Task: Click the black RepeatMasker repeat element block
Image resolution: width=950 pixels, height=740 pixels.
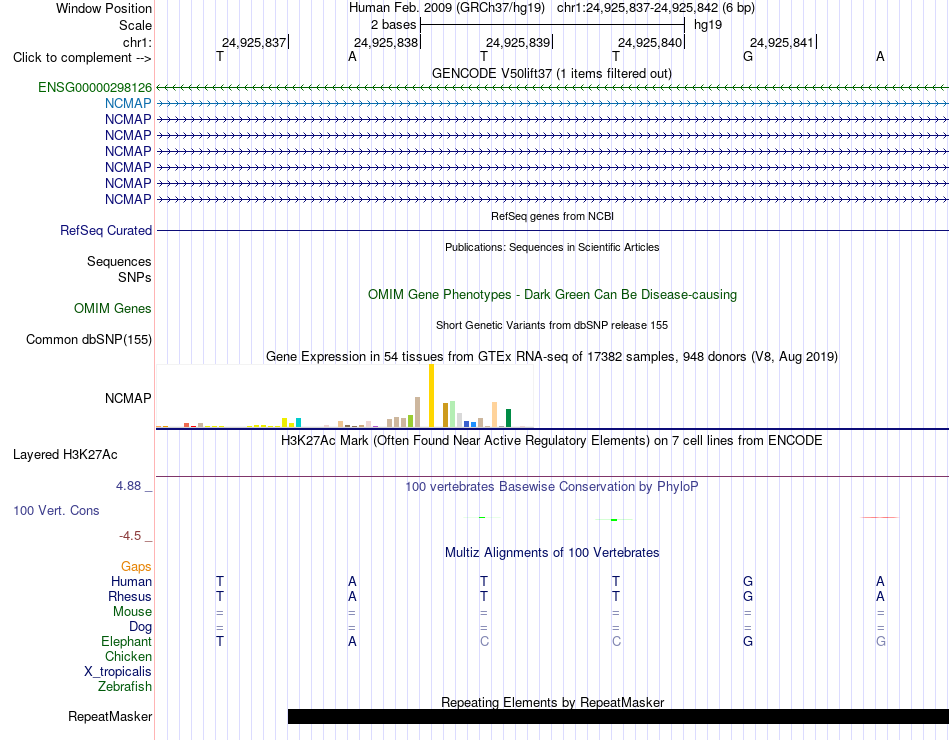Action: coord(618,716)
